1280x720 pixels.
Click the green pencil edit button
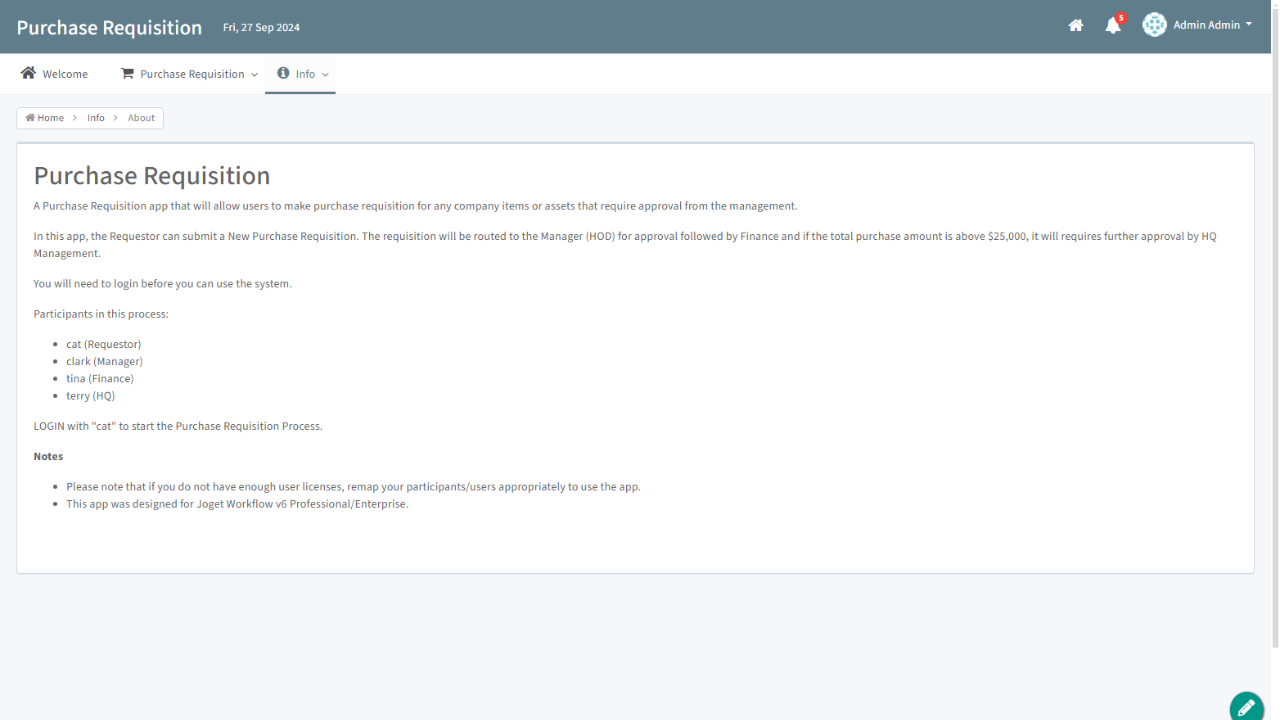click(x=1246, y=707)
